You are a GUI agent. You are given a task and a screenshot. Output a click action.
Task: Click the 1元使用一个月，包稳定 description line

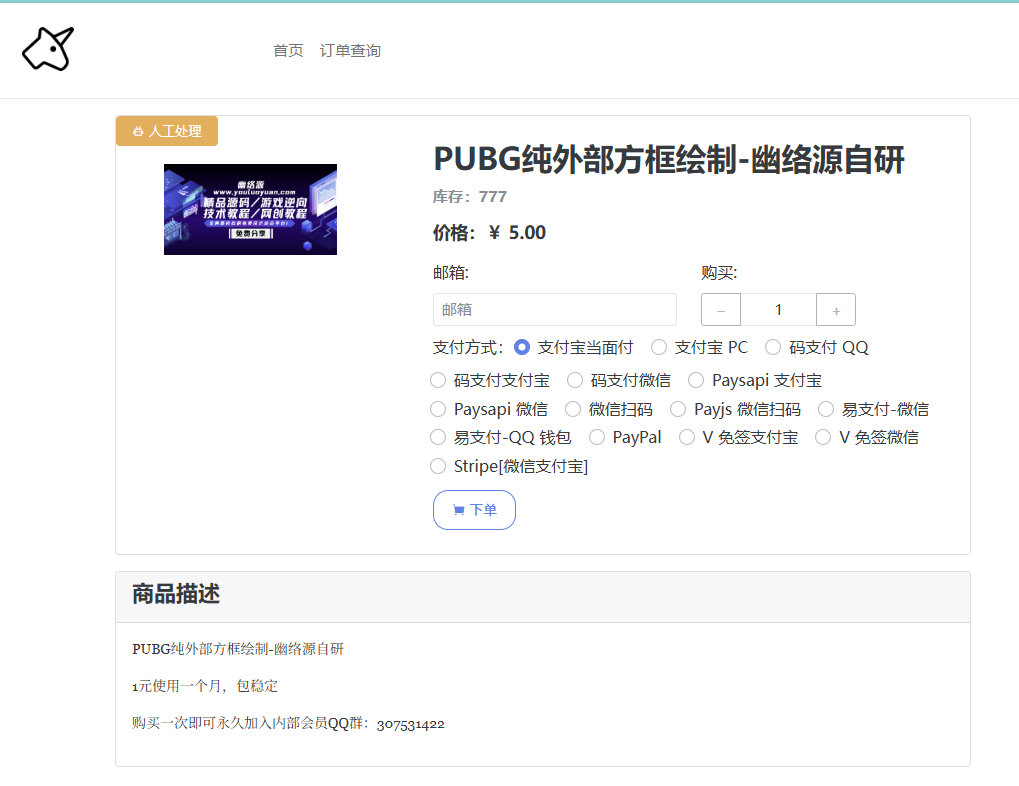tap(205, 686)
